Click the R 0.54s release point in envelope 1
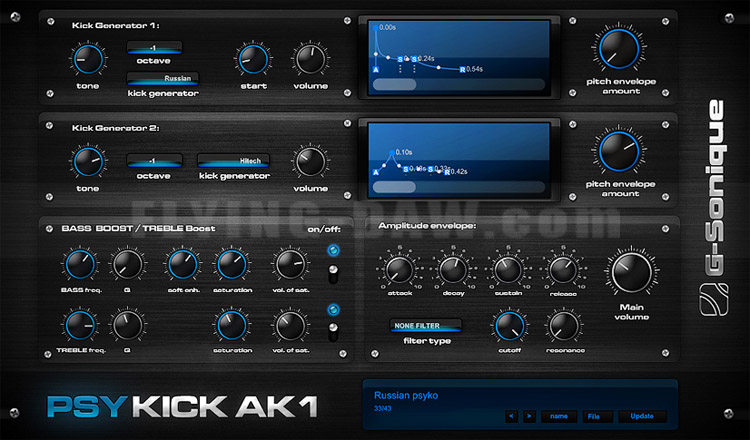This screenshot has width=750, height=440. pos(463,70)
